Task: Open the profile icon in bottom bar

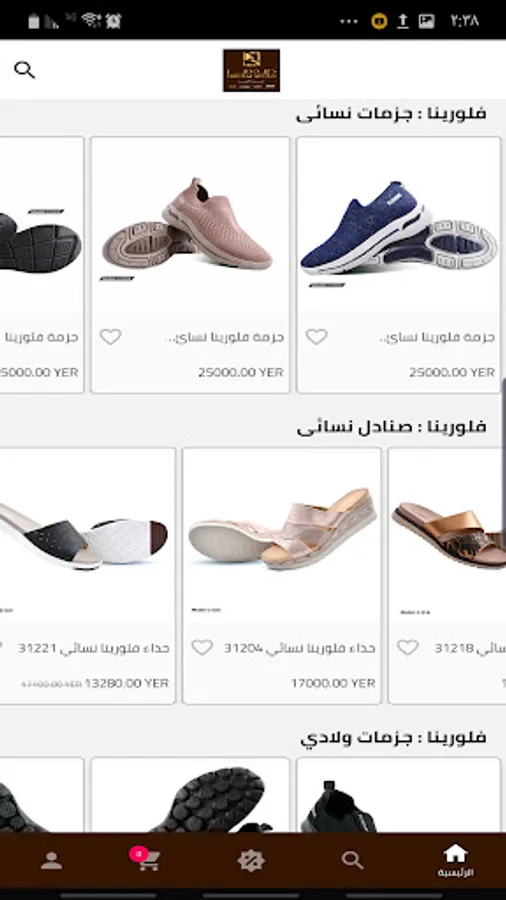Action: 51,860
